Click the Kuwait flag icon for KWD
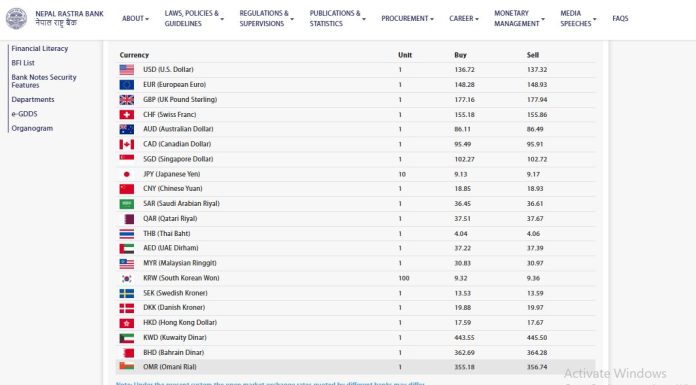This screenshot has height=385, width=696. (x=127, y=338)
